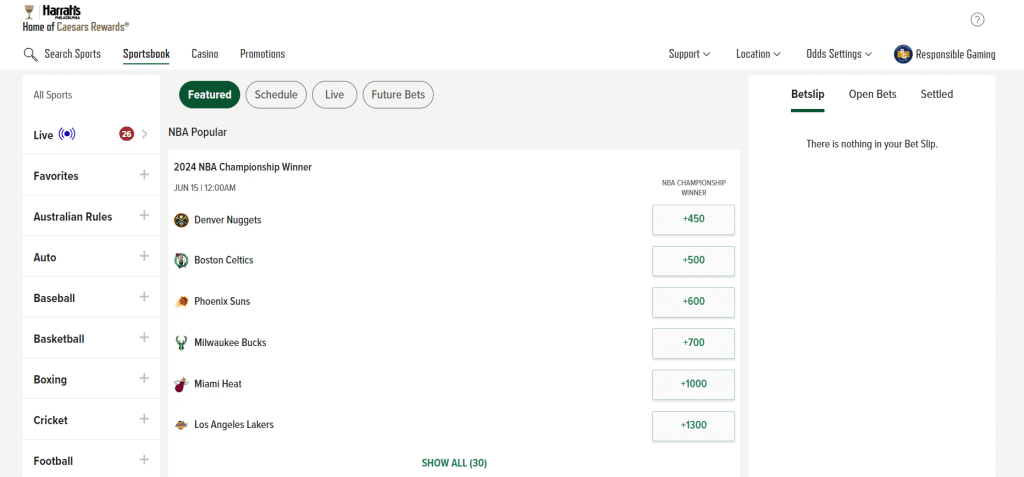Open Live section chevron arrow
Image resolution: width=1024 pixels, height=477 pixels.
[x=145, y=134]
